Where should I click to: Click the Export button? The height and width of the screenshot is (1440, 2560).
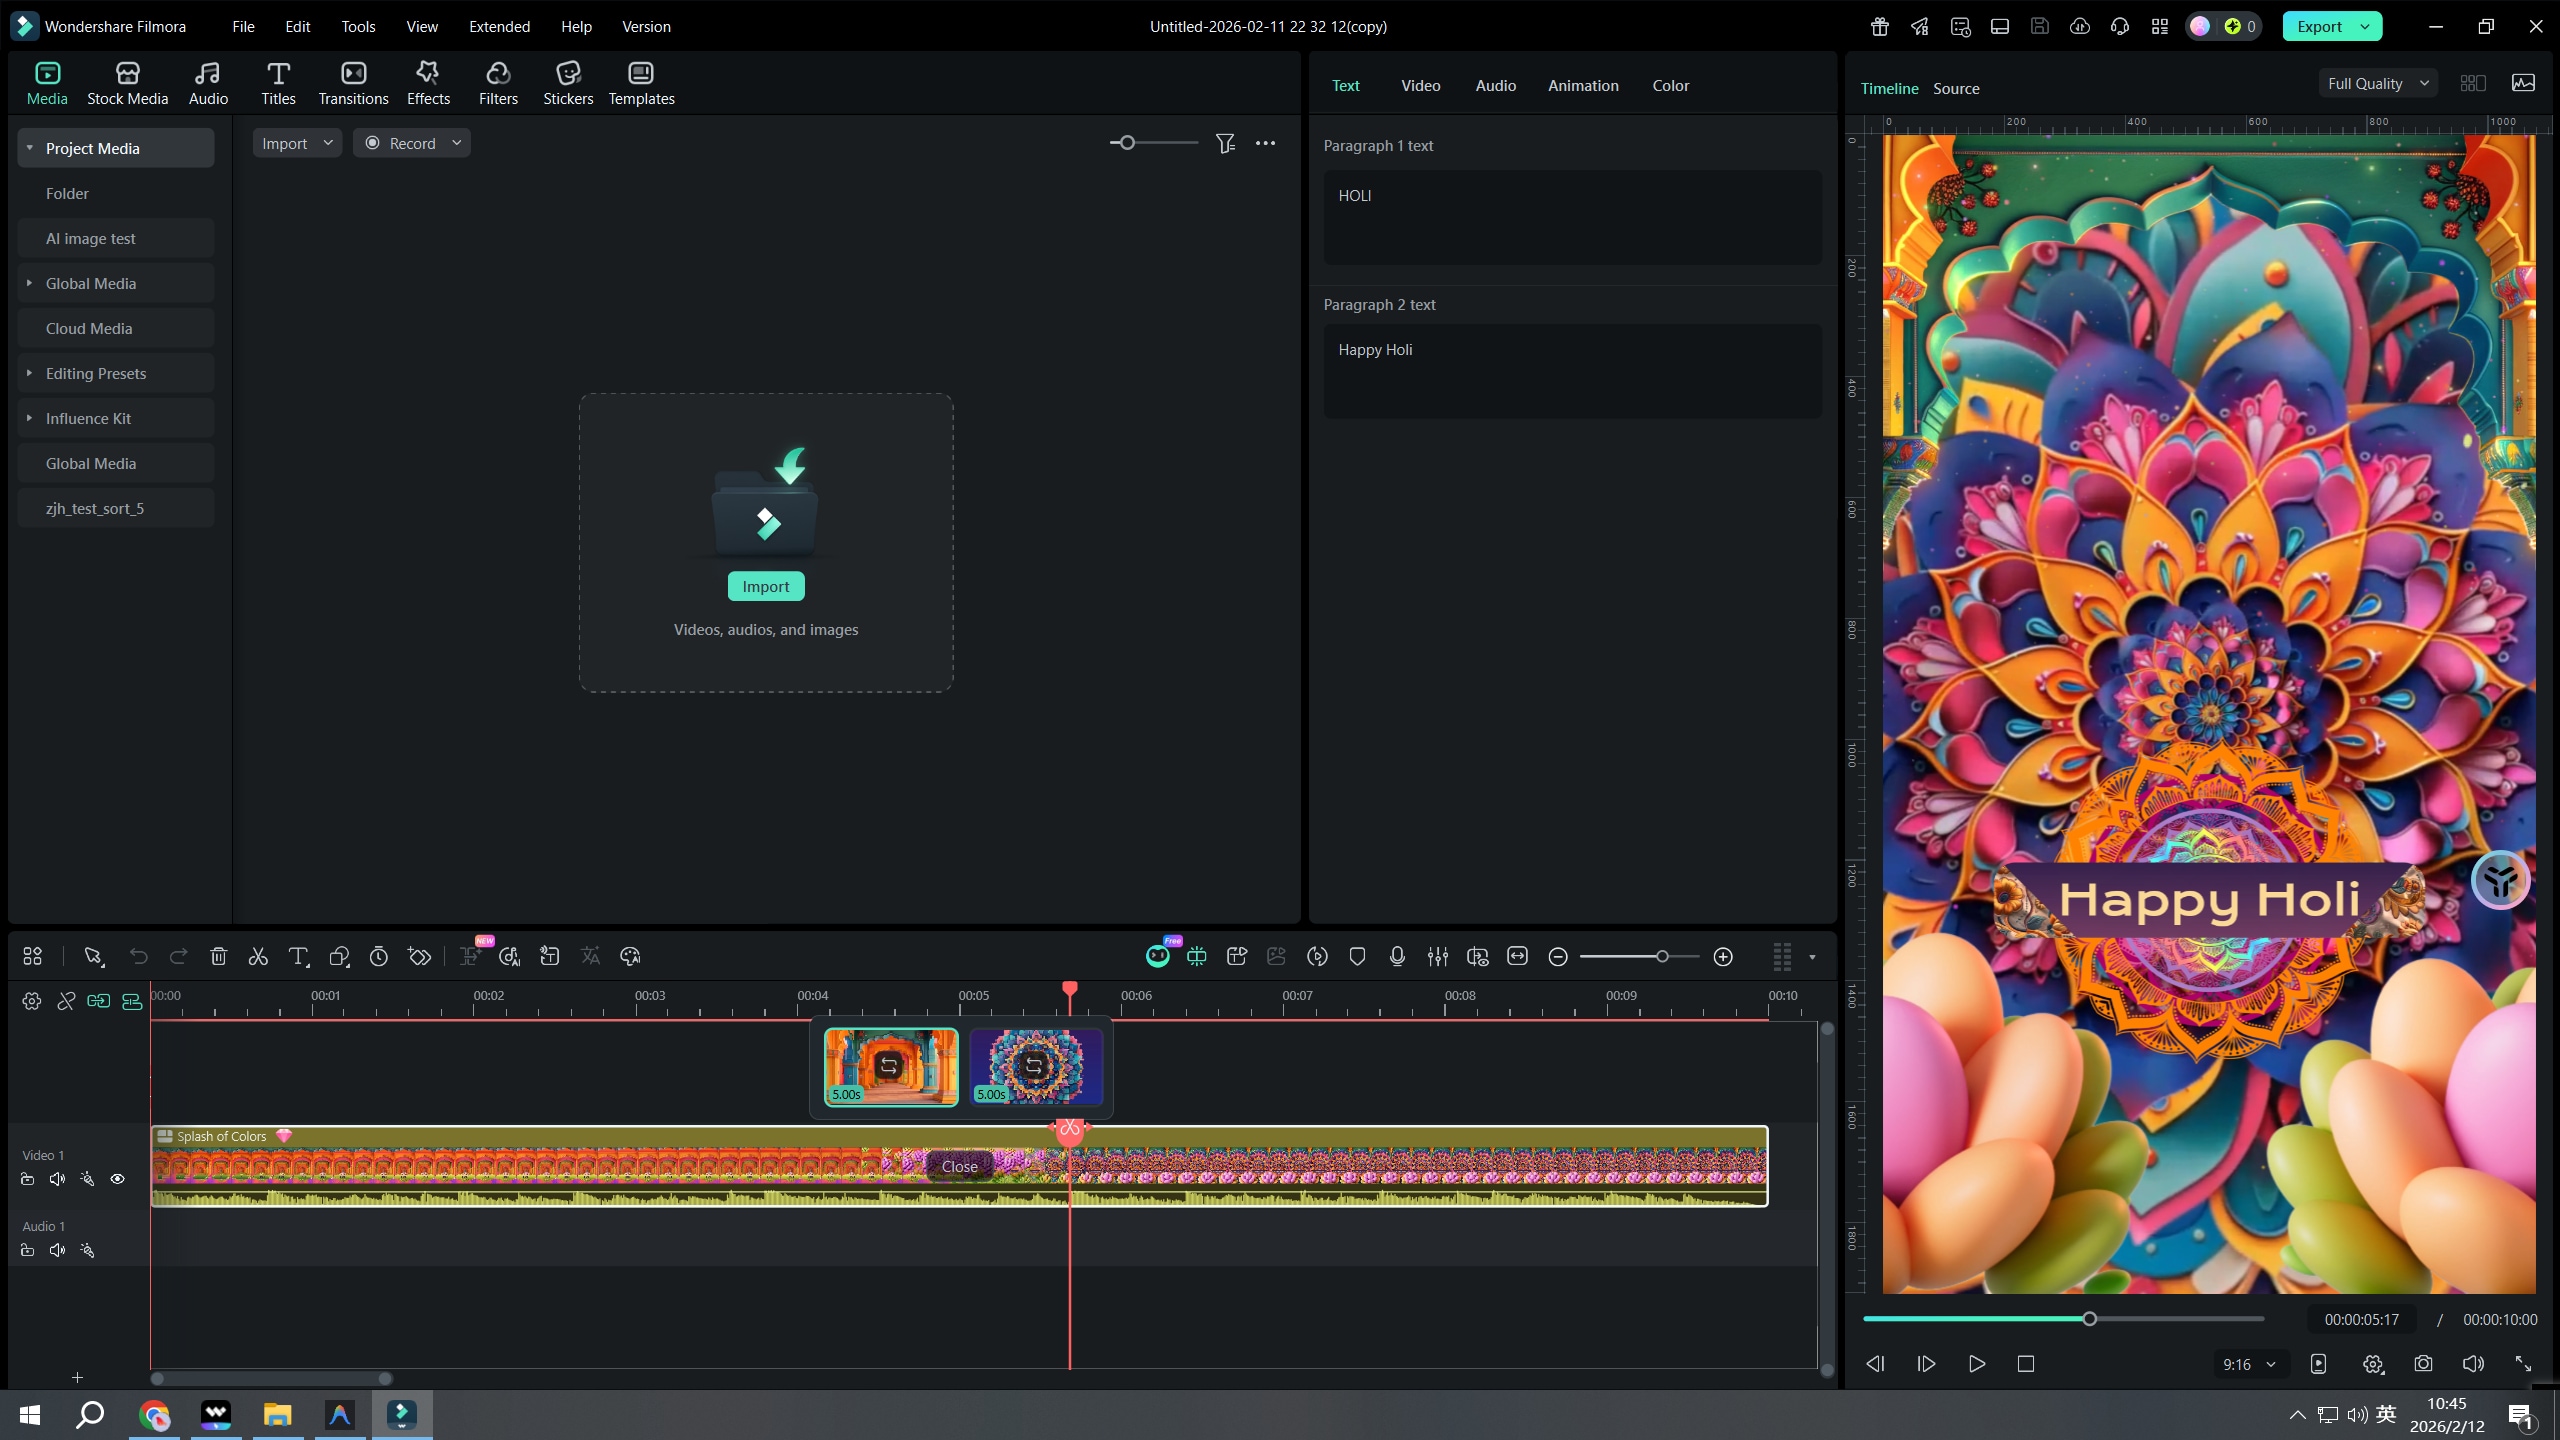(2318, 26)
